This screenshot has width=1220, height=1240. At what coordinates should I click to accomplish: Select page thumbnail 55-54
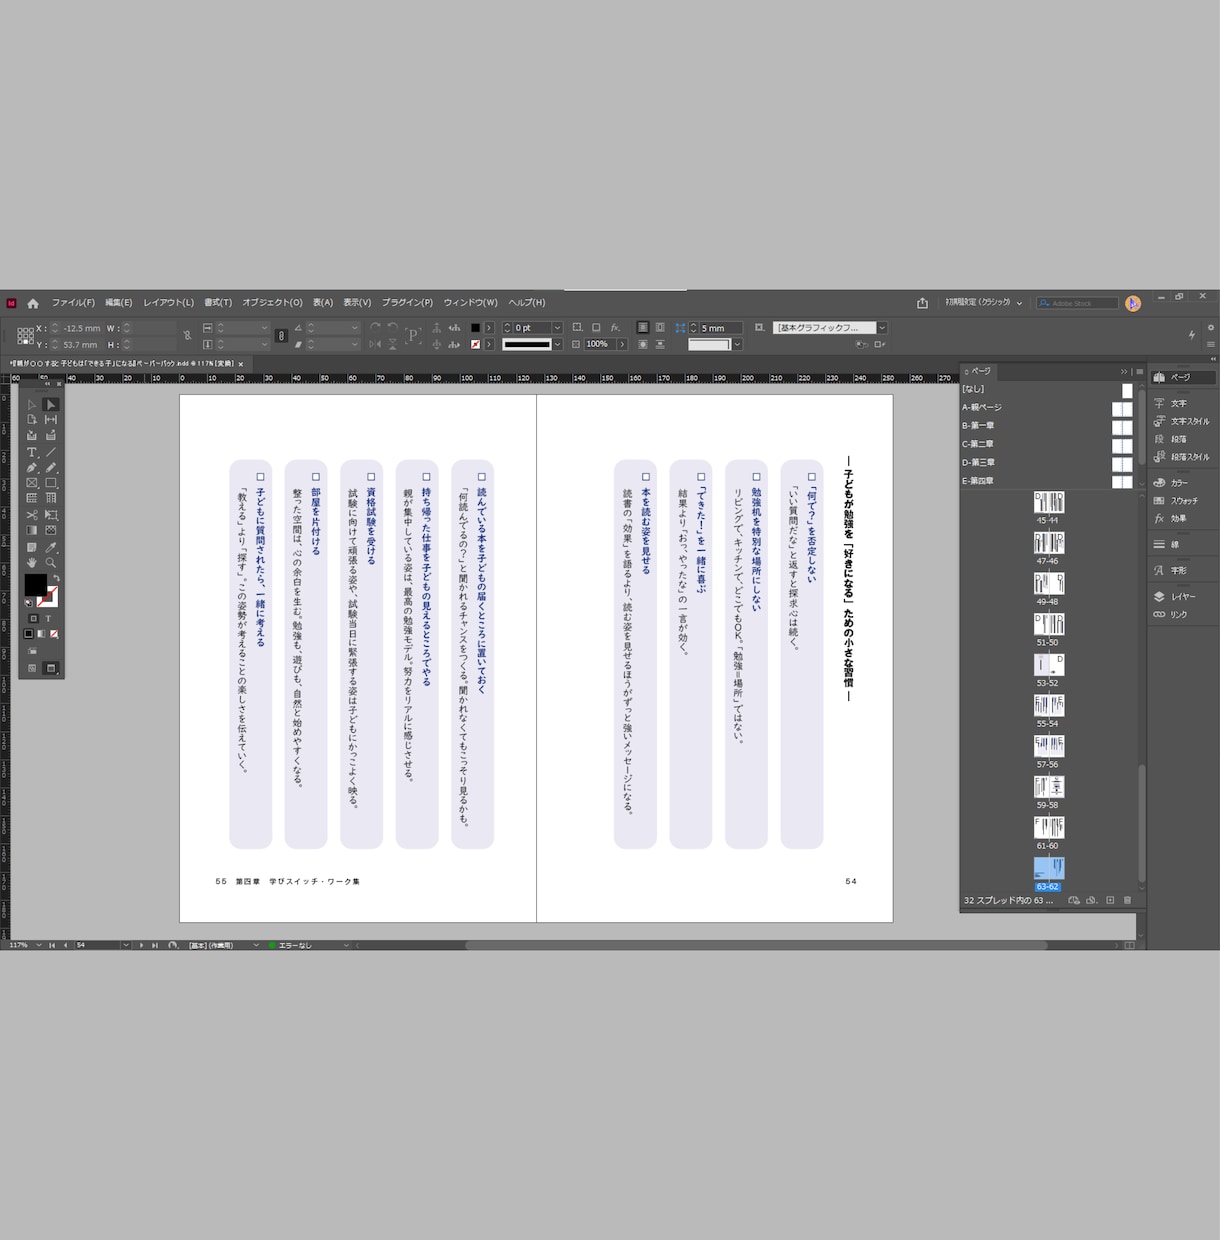pyautogui.click(x=1048, y=705)
